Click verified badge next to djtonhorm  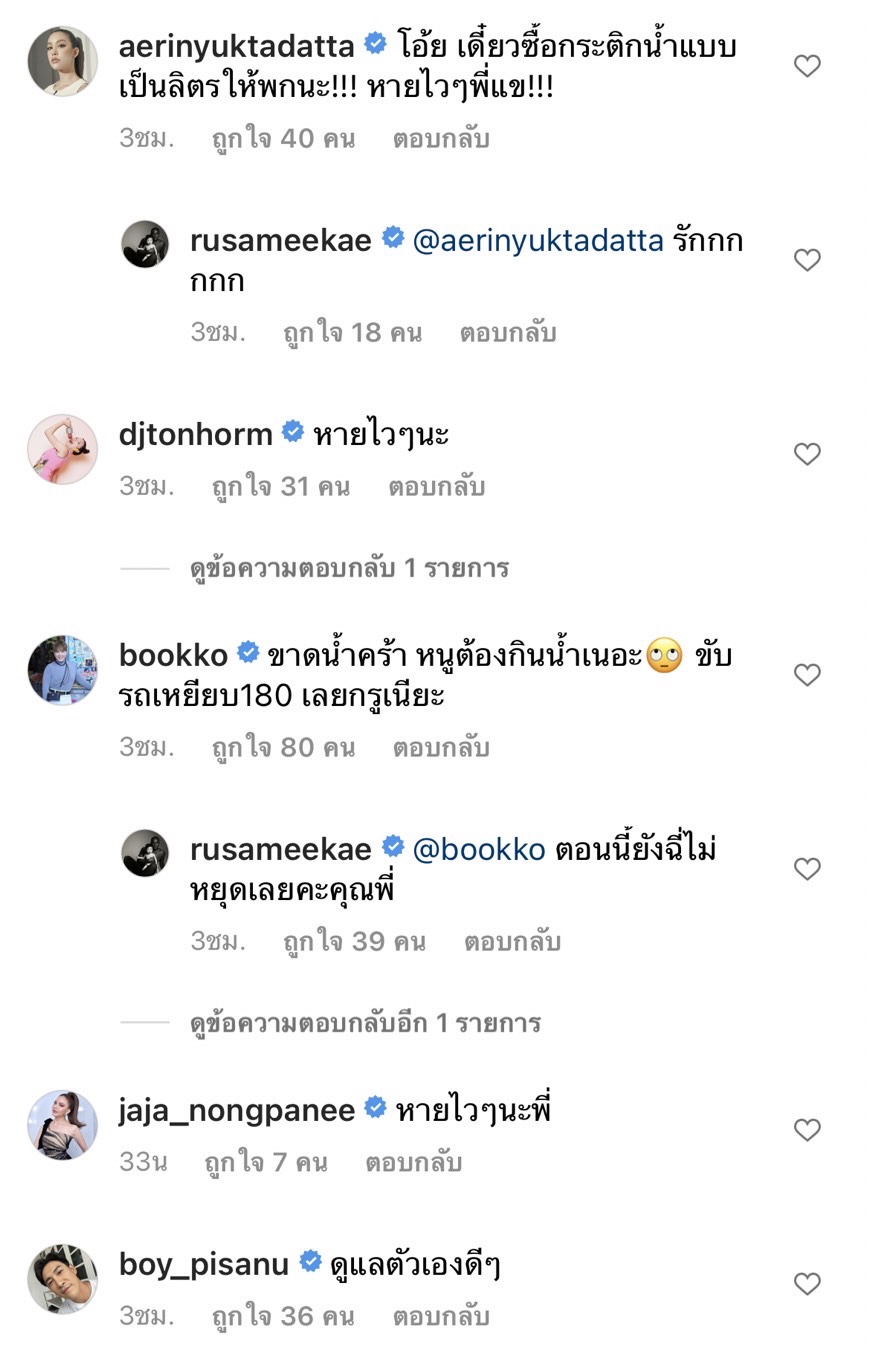(x=293, y=432)
